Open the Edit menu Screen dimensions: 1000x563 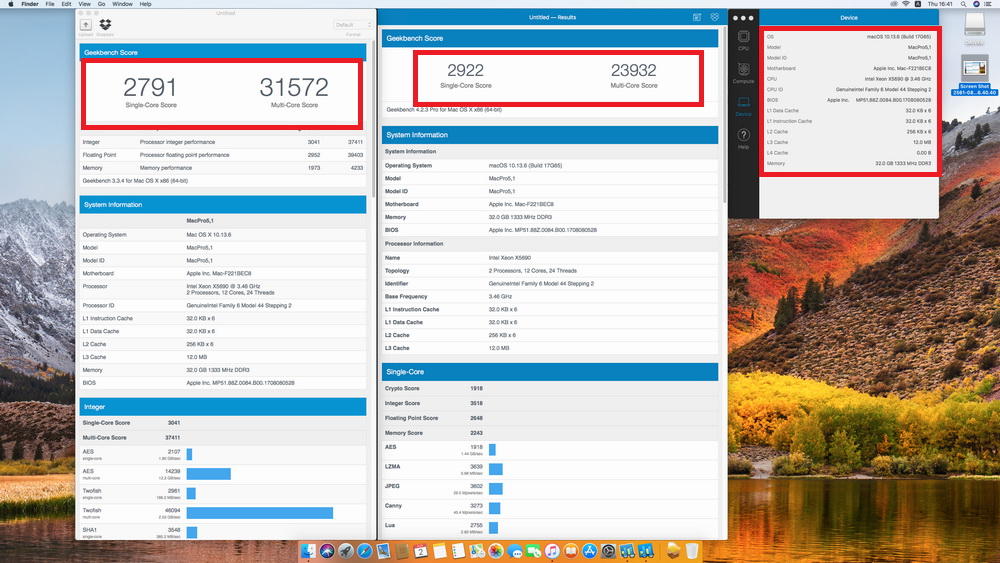click(66, 4)
